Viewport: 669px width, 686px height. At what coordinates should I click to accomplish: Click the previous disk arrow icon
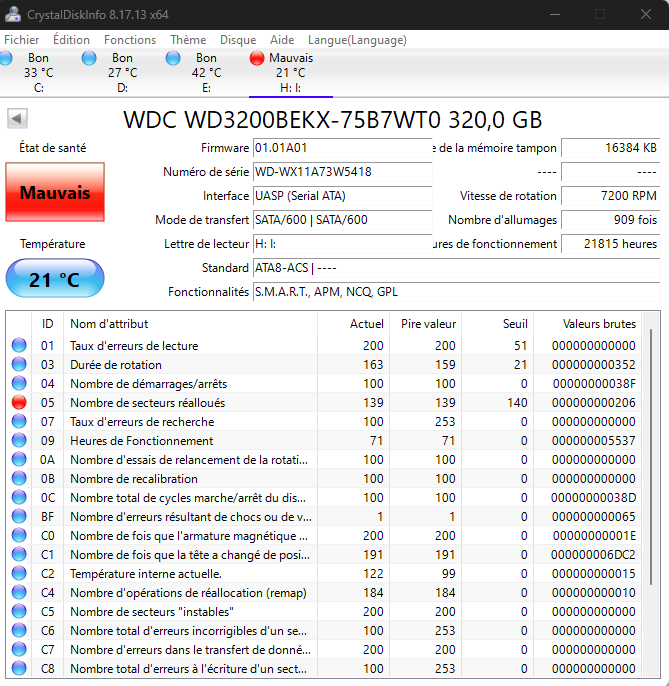pos(17,119)
